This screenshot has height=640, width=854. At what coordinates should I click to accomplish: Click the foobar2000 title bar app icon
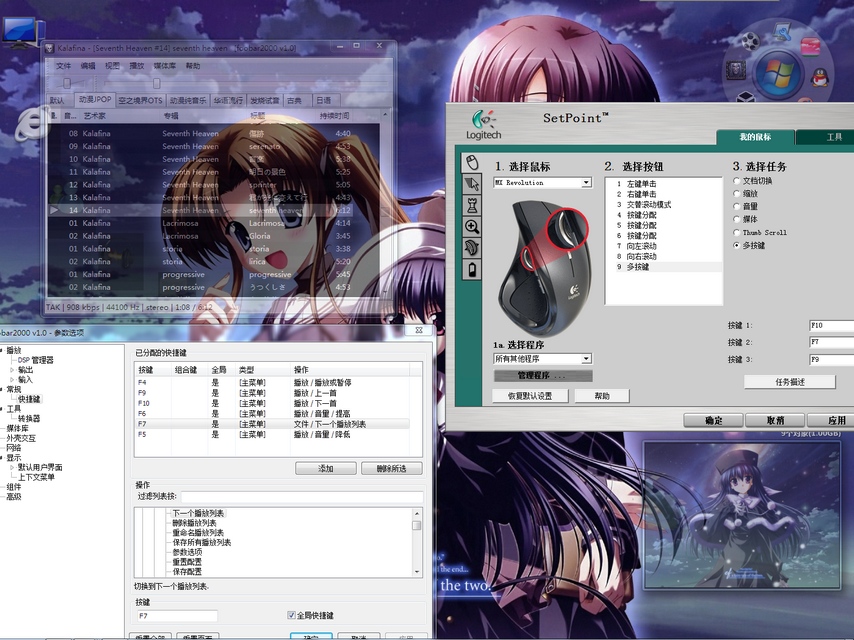[50, 48]
